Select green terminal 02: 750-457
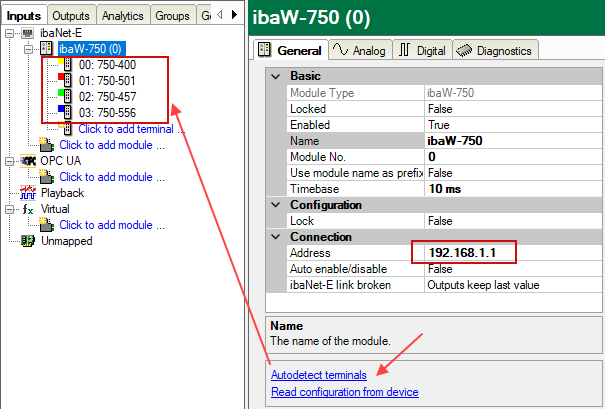Viewport: 605px width, 409px height. click(66, 97)
